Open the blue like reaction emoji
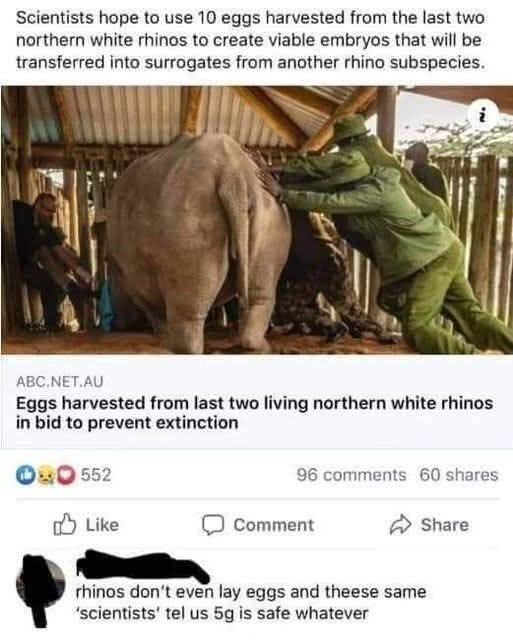Screen dimensions: 513x640 click(x=25, y=476)
